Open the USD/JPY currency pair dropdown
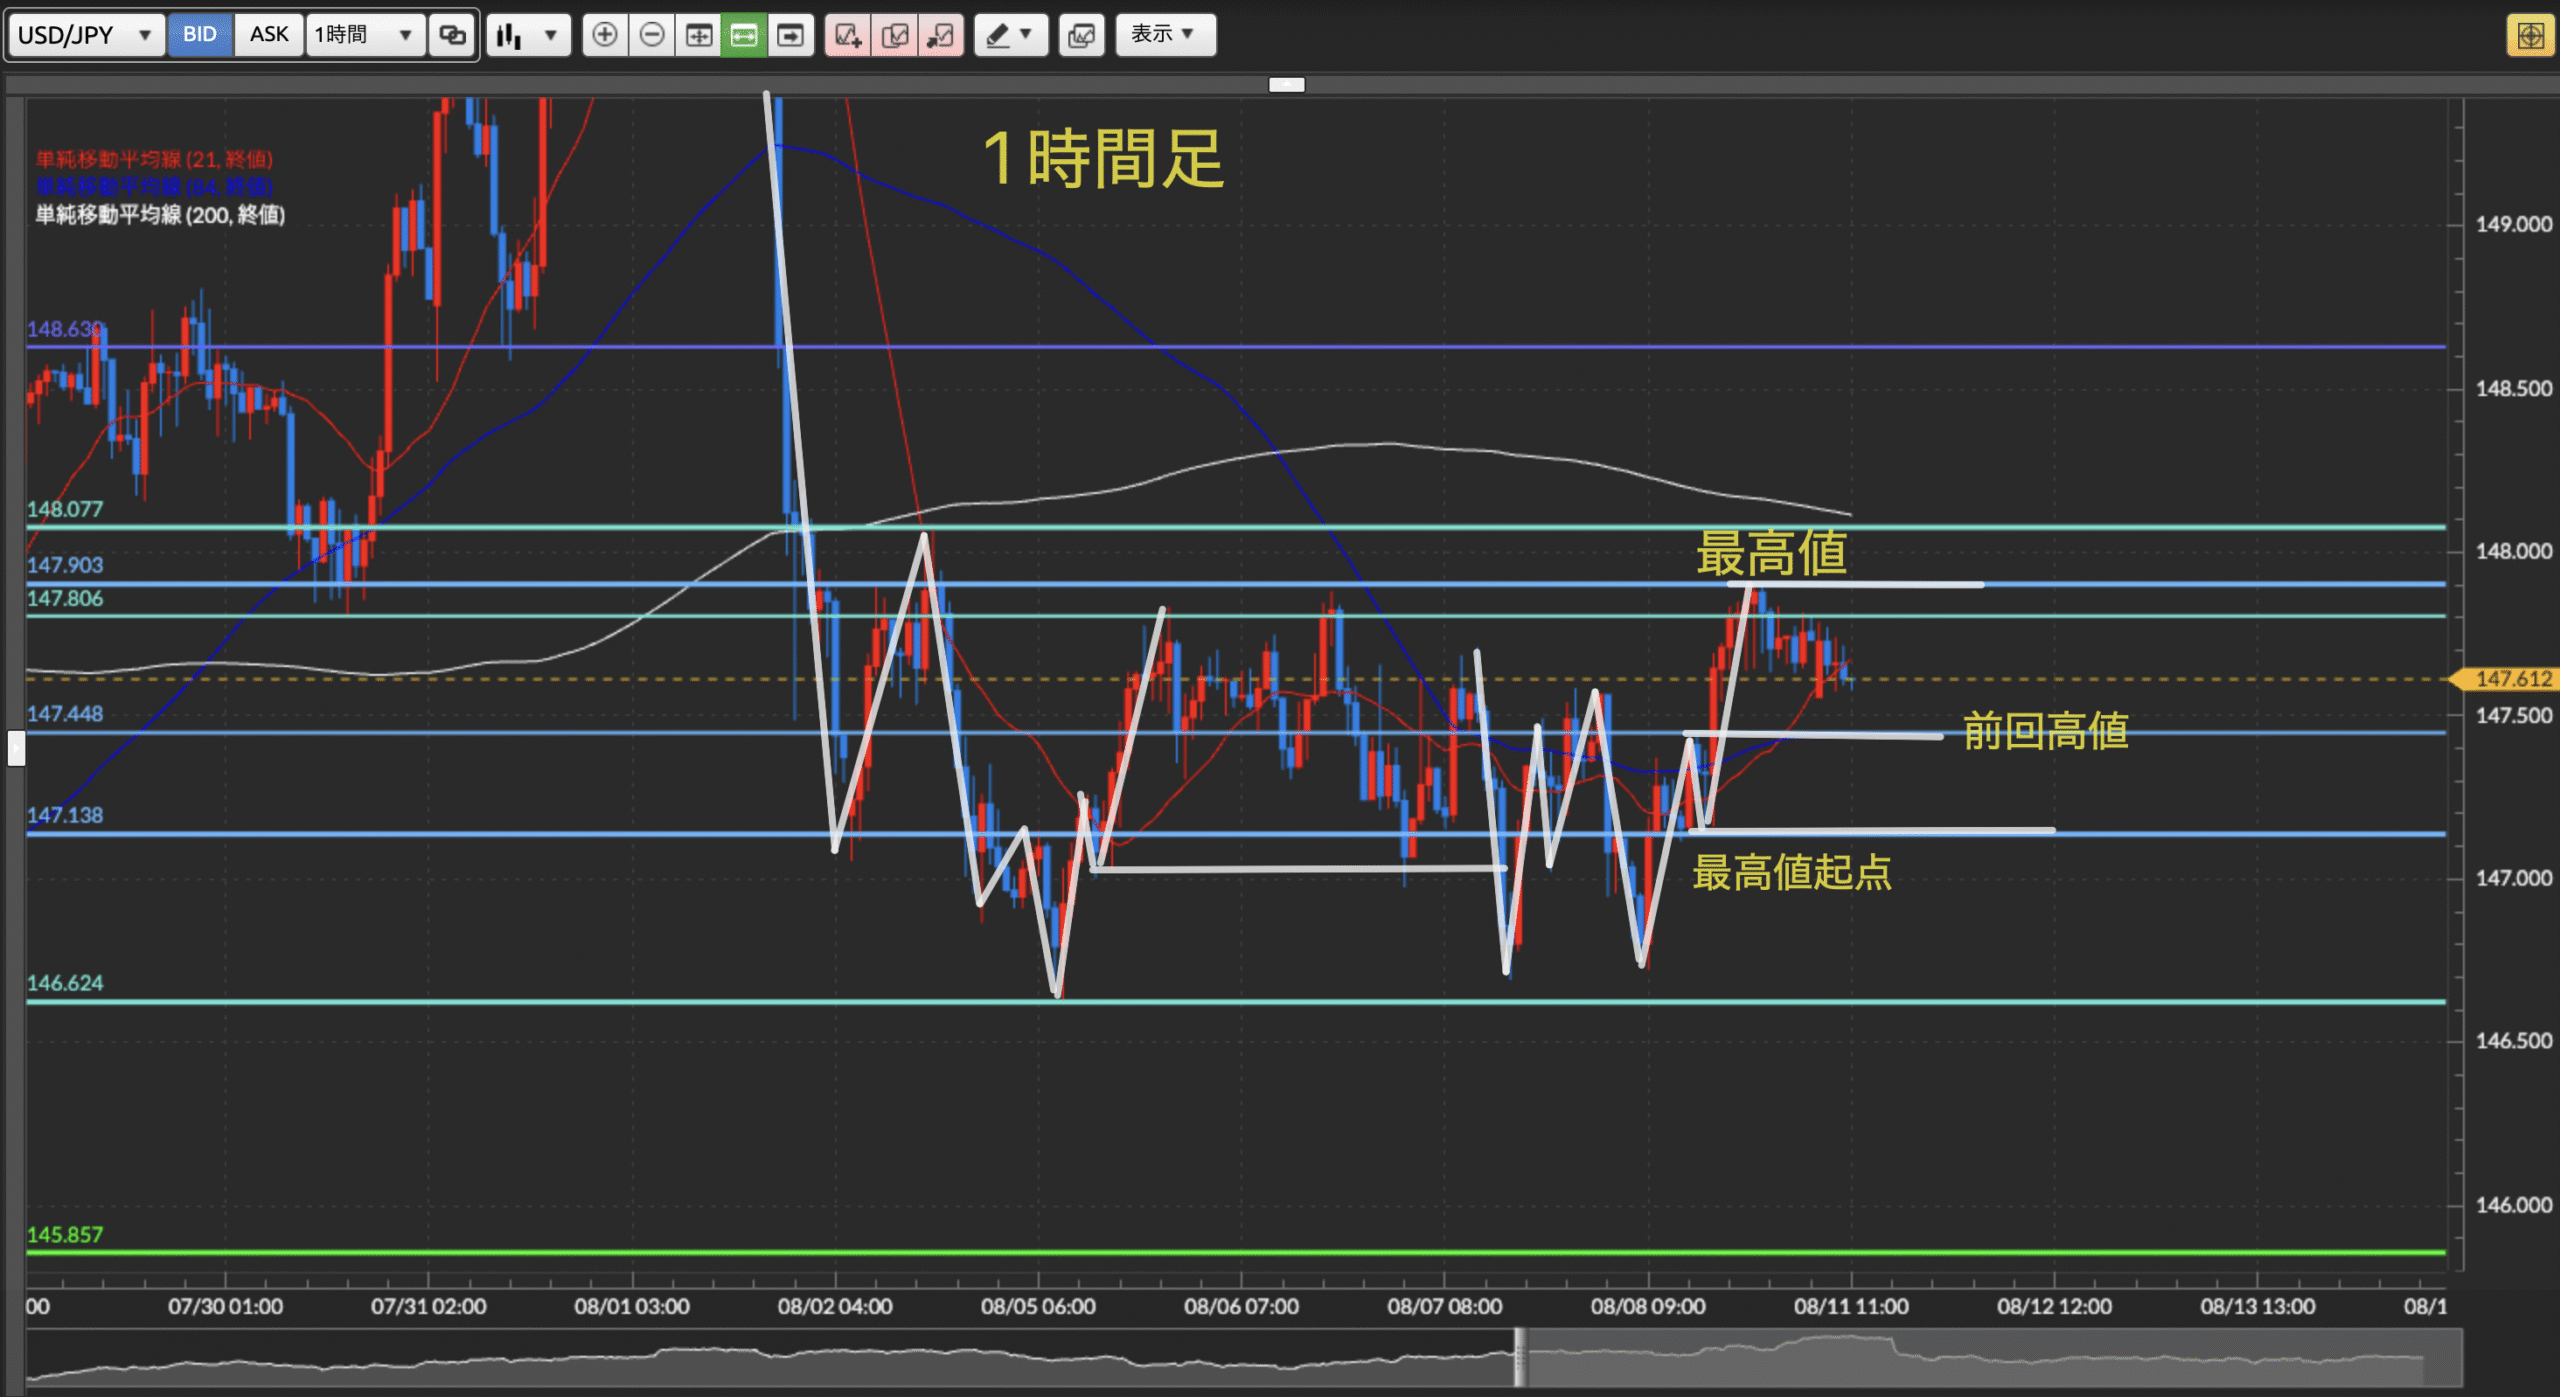2560x1397 pixels. [86, 35]
